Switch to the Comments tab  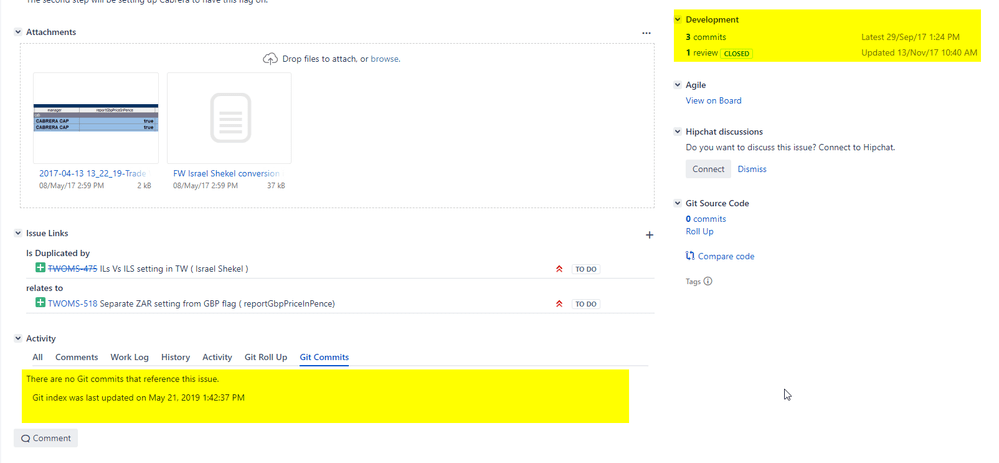[76, 357]
